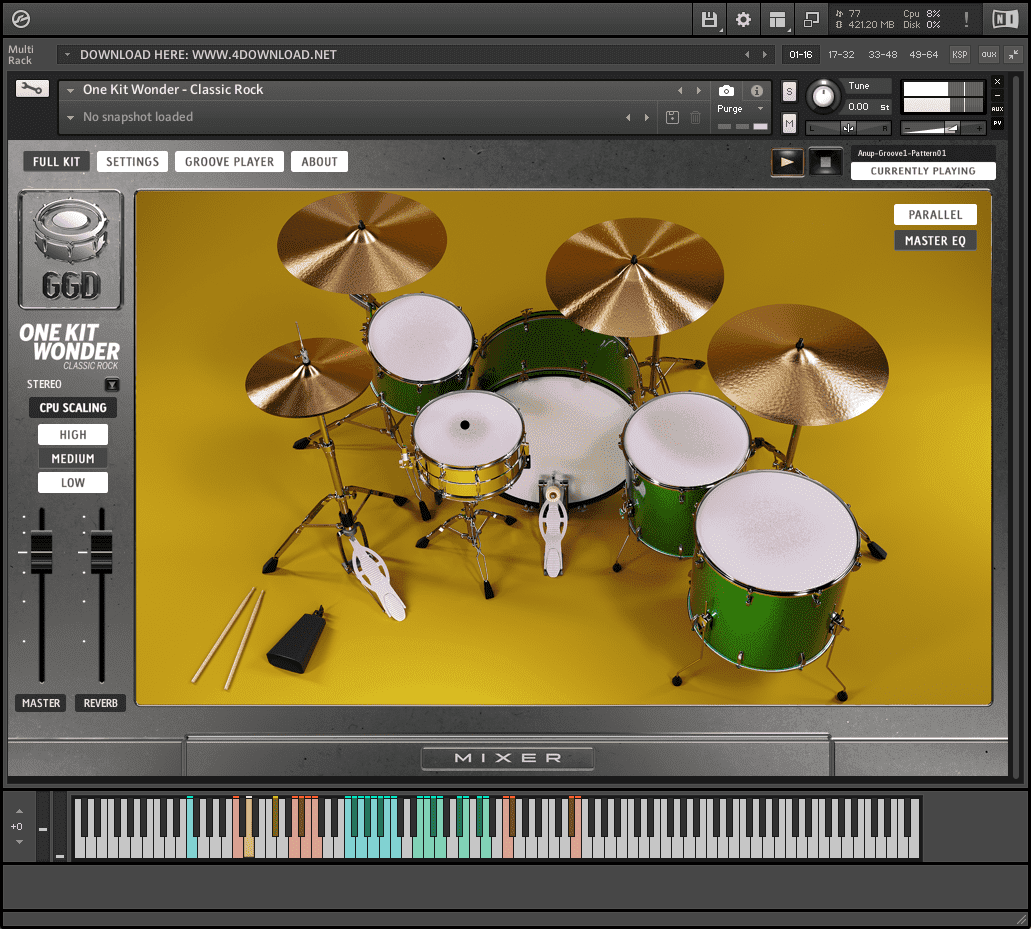The width and height of the screenshot is (1031, 929).
Task: Toggle the PARALLEL processing button
Action: pos(935,214)
